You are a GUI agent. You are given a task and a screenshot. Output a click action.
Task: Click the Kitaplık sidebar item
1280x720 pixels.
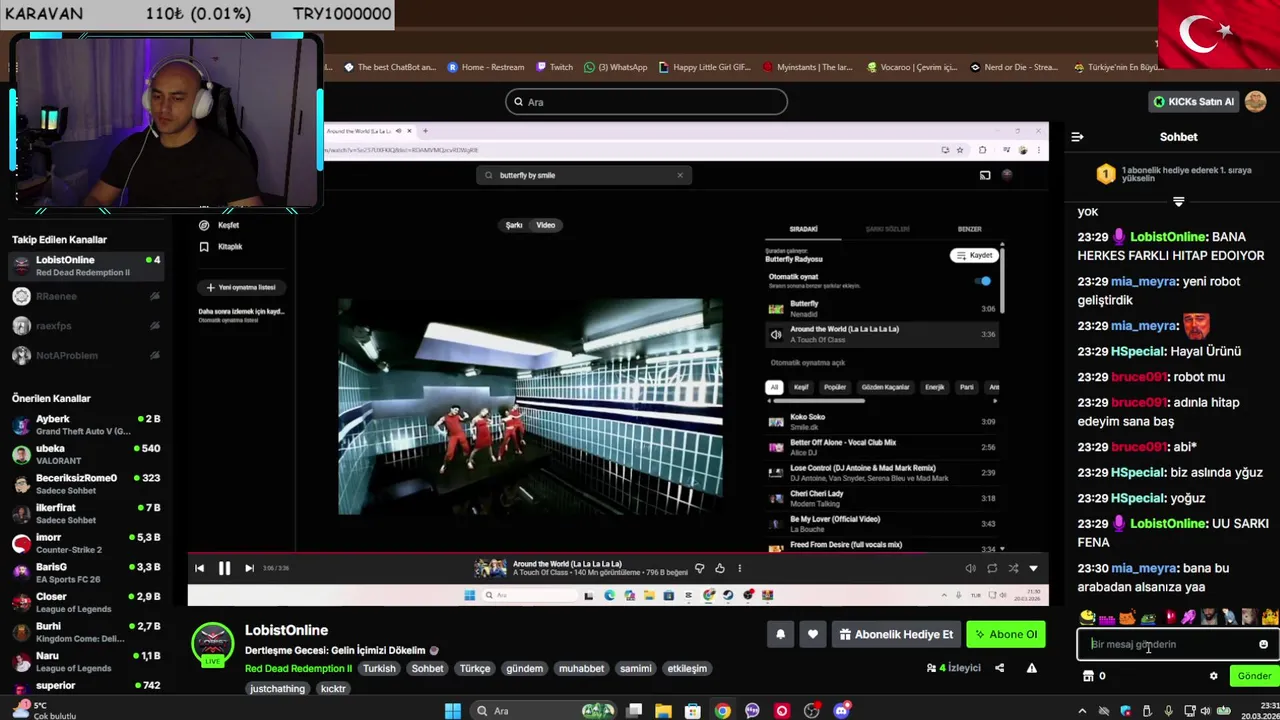[221, 246]
